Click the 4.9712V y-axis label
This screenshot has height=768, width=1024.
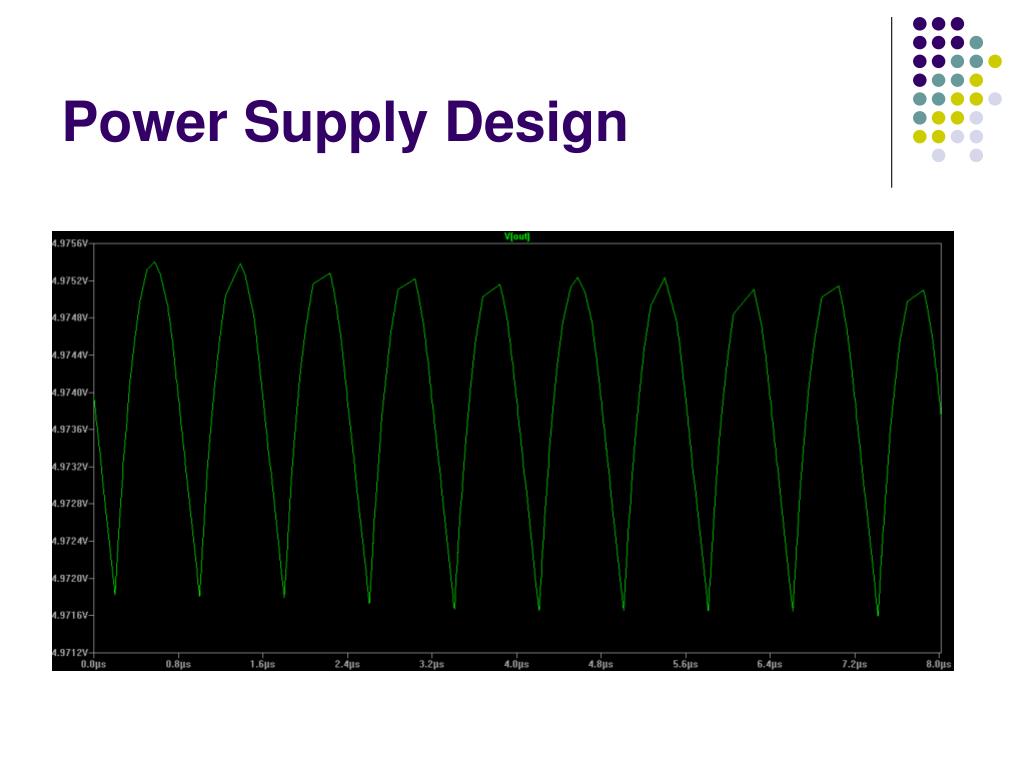71,652
